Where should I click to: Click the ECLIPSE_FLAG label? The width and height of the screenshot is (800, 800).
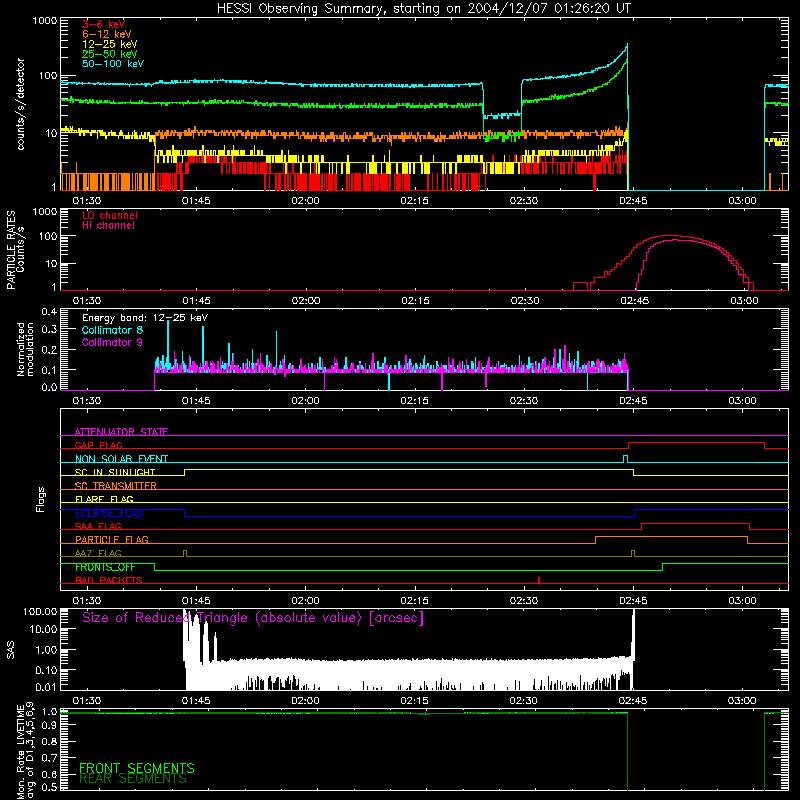[x=109, y=513]
